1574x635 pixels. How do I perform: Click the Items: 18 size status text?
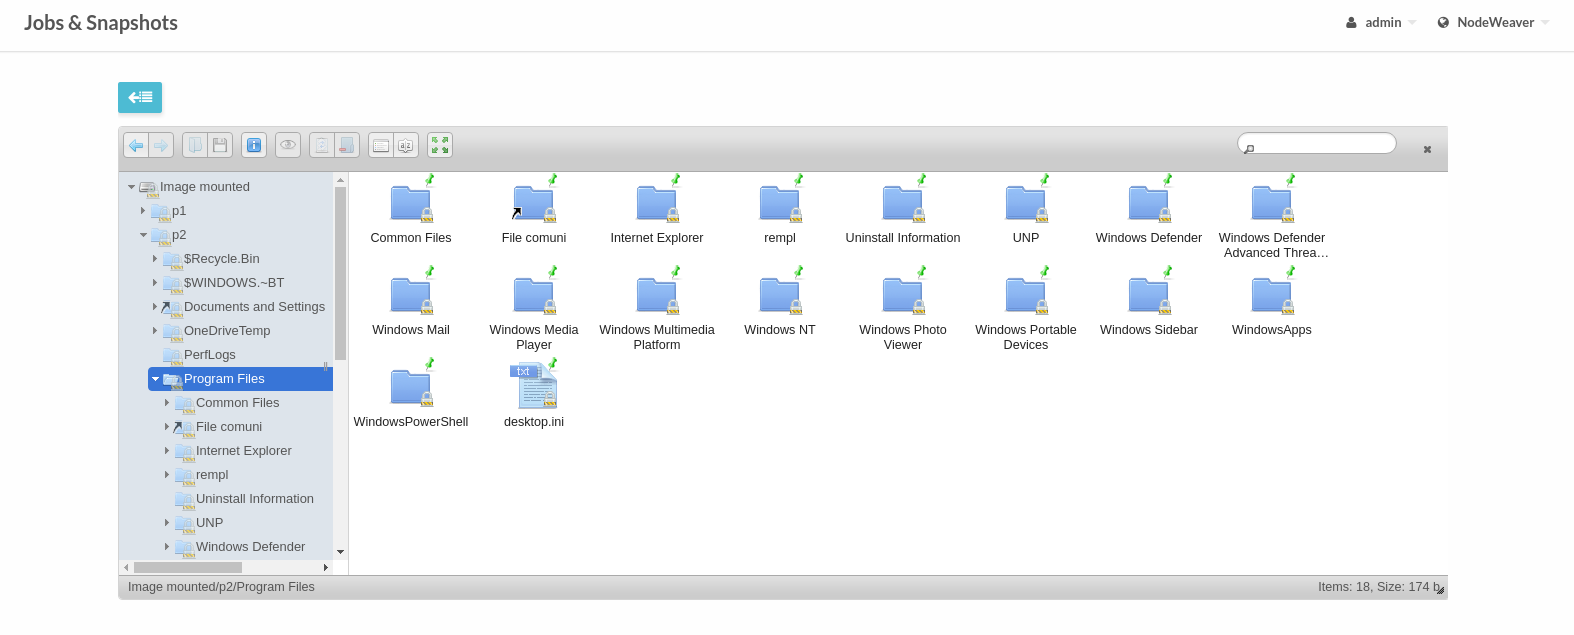click(1379, 587)
